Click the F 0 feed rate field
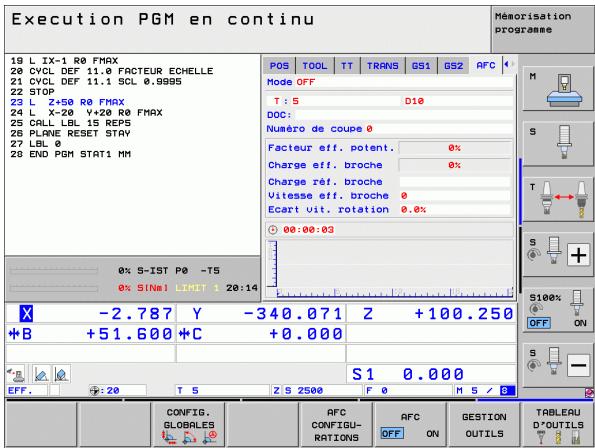 click(408, 390)
